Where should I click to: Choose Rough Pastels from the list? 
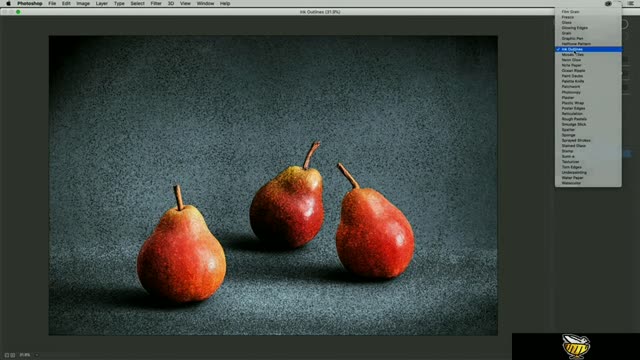[x=588, y=119]
